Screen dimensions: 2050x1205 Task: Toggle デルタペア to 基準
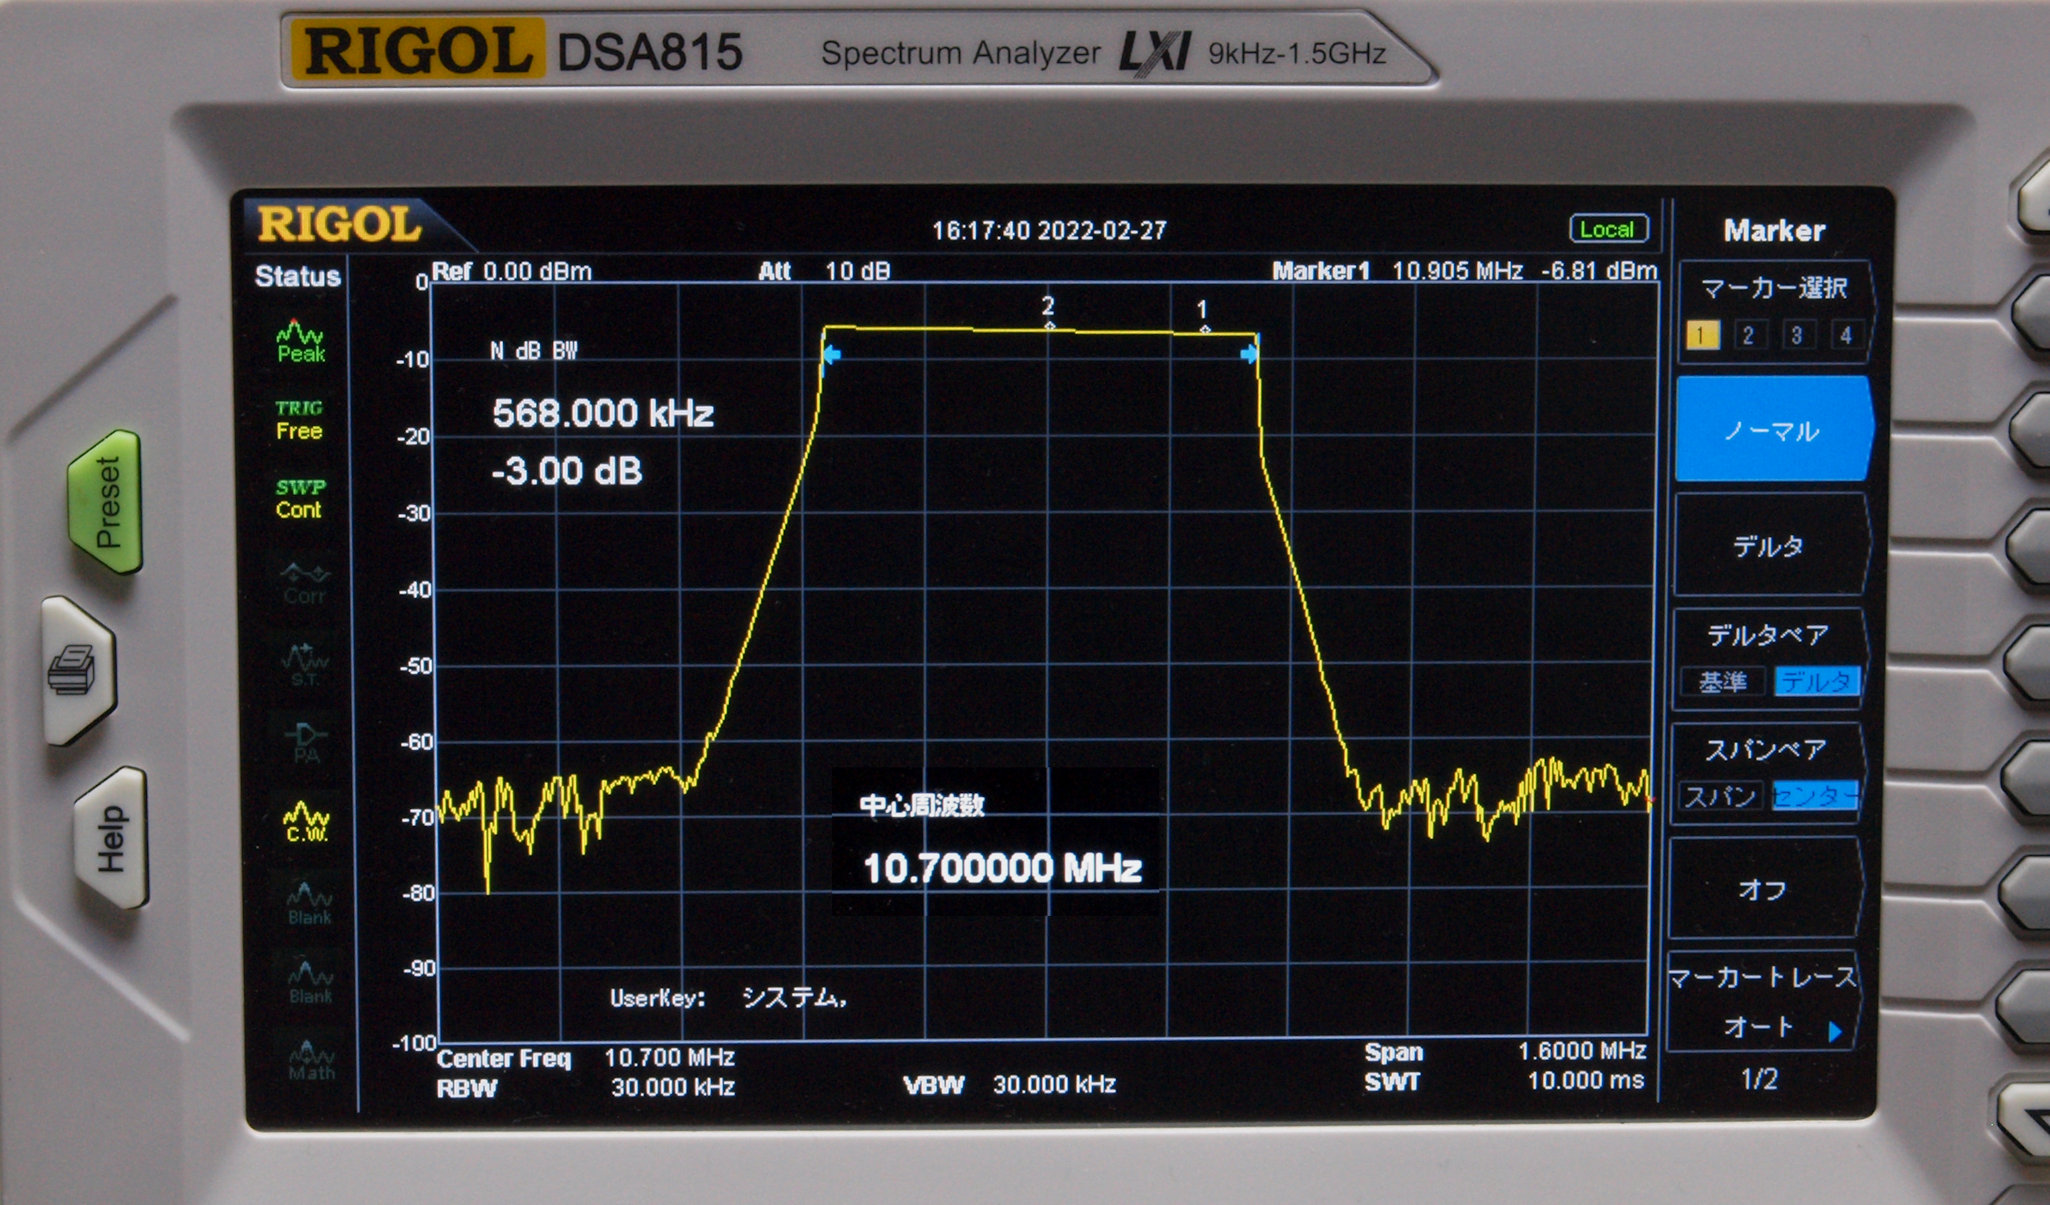tap(1722, 682)
